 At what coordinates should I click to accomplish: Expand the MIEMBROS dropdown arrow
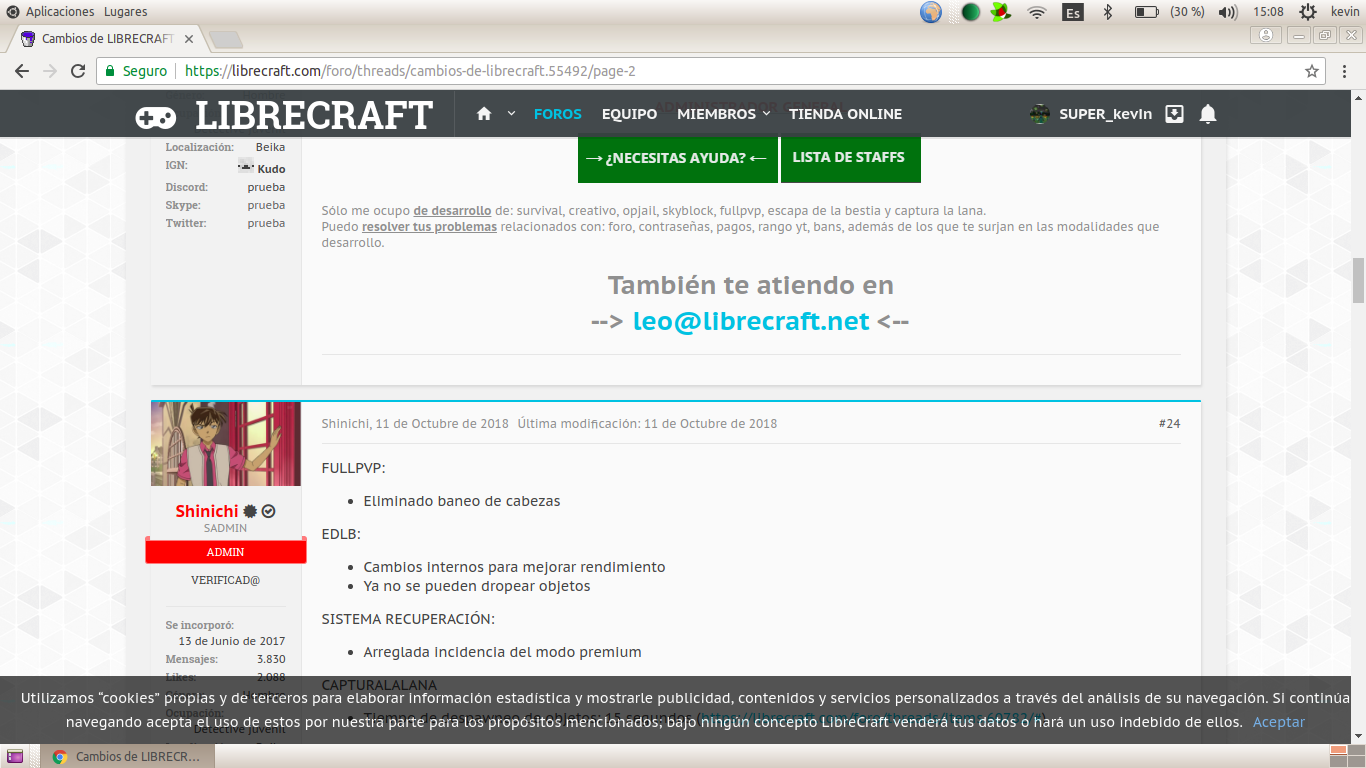point(767,114)
